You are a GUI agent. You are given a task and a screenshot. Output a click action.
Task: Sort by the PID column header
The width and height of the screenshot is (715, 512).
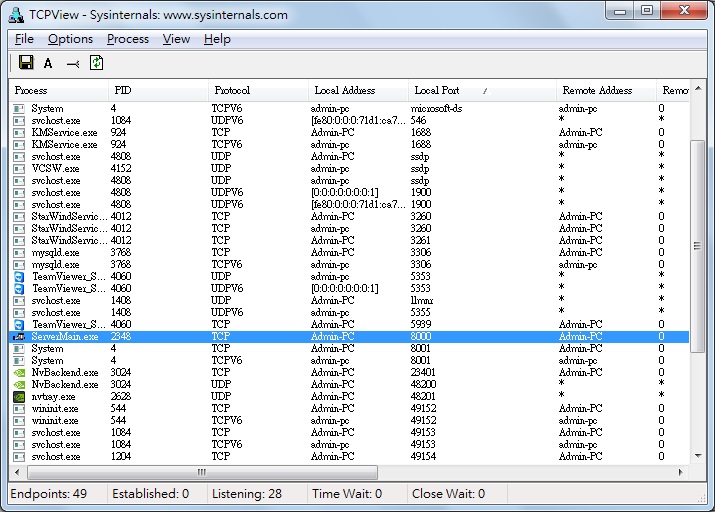[159, 90]
